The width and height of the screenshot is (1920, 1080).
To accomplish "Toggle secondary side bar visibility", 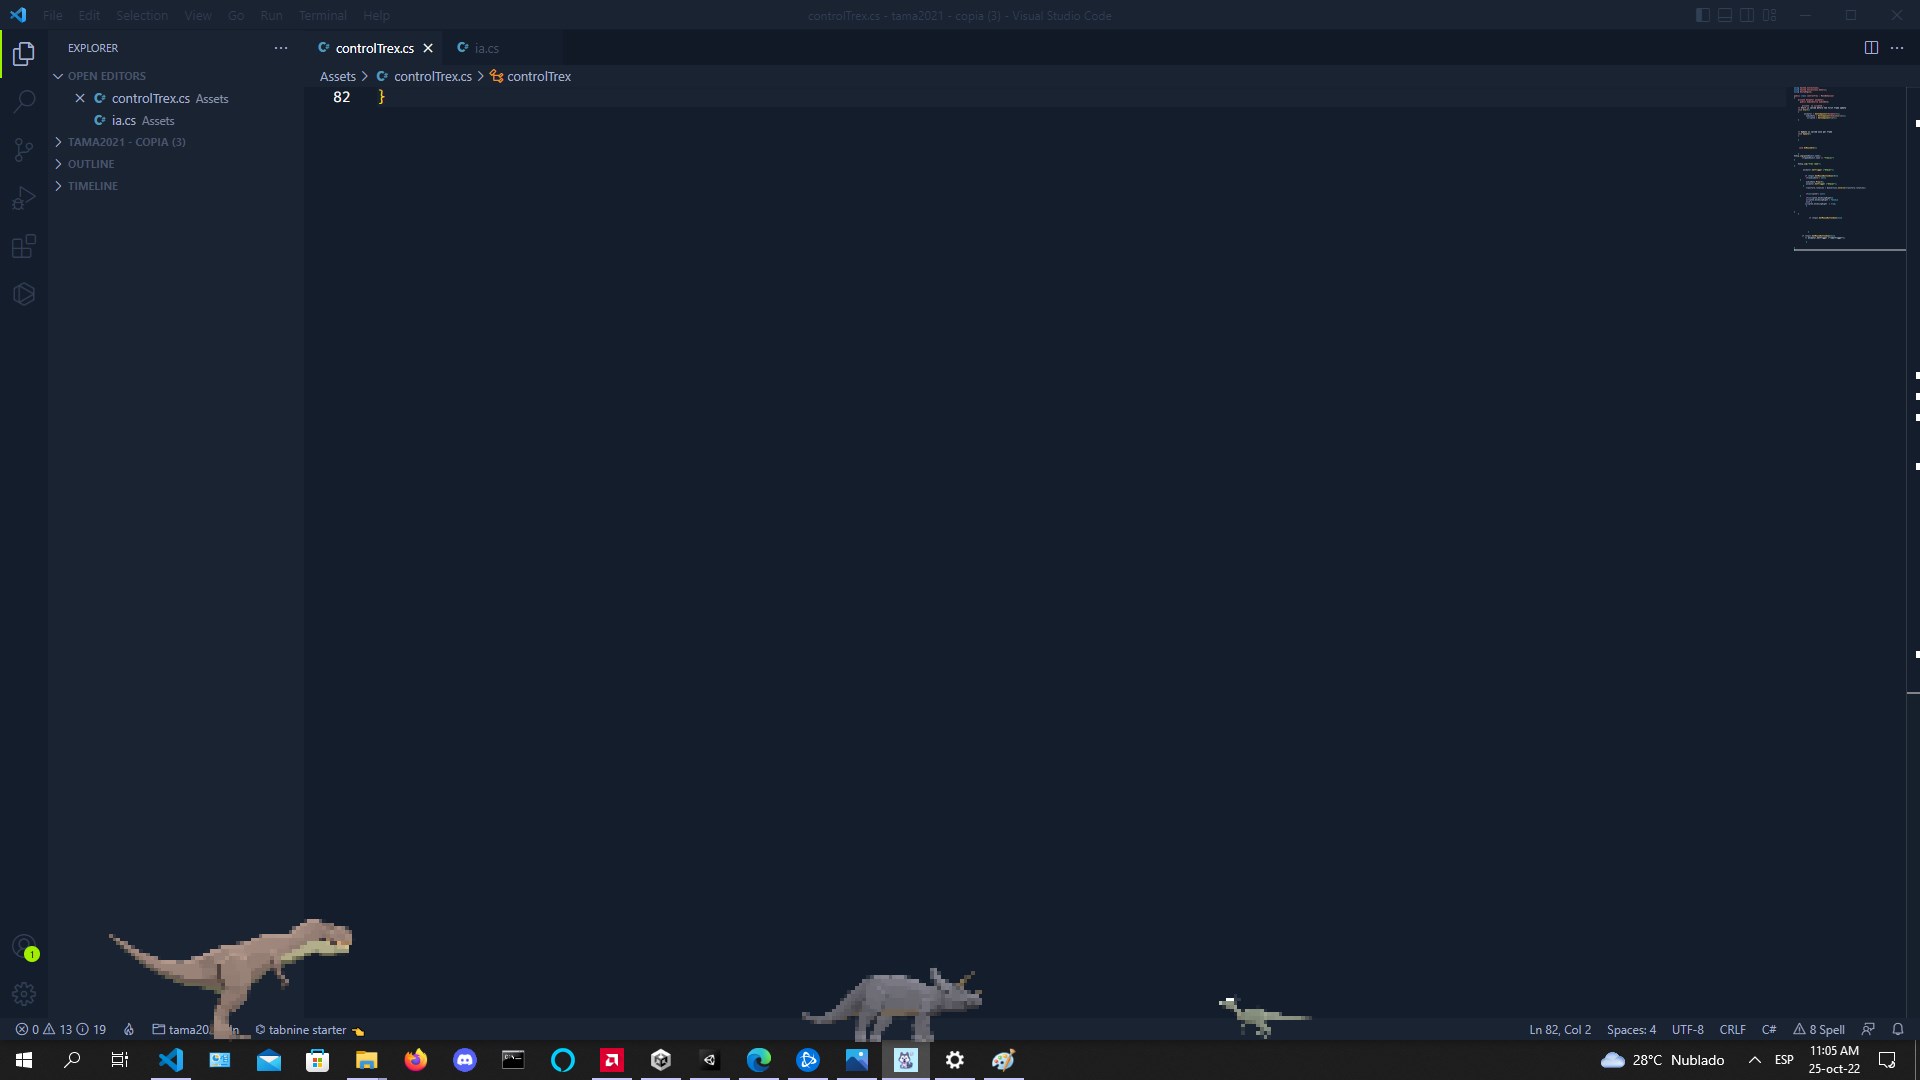I will (x=1747, y=15).
